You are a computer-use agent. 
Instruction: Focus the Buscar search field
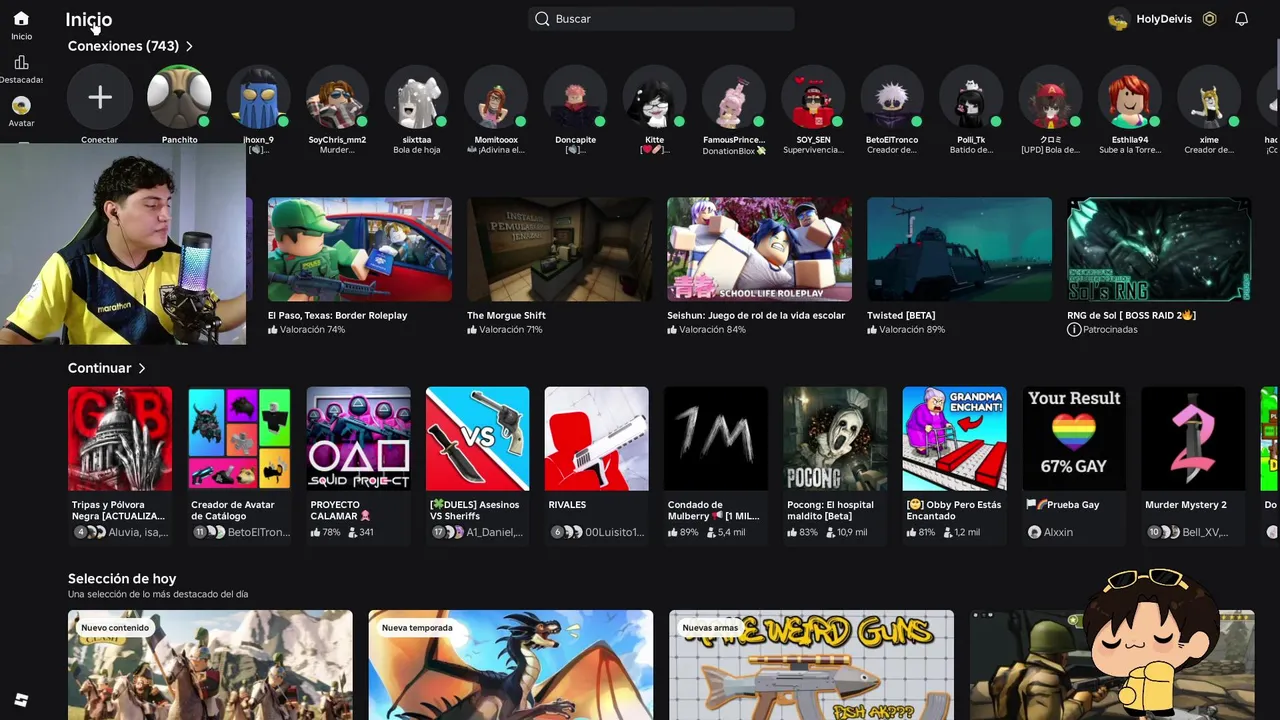point(661,19)
